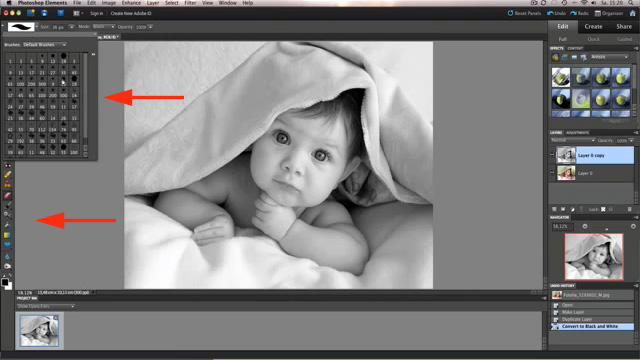Click the adjustment layer half-circle icon

point(572,209)
